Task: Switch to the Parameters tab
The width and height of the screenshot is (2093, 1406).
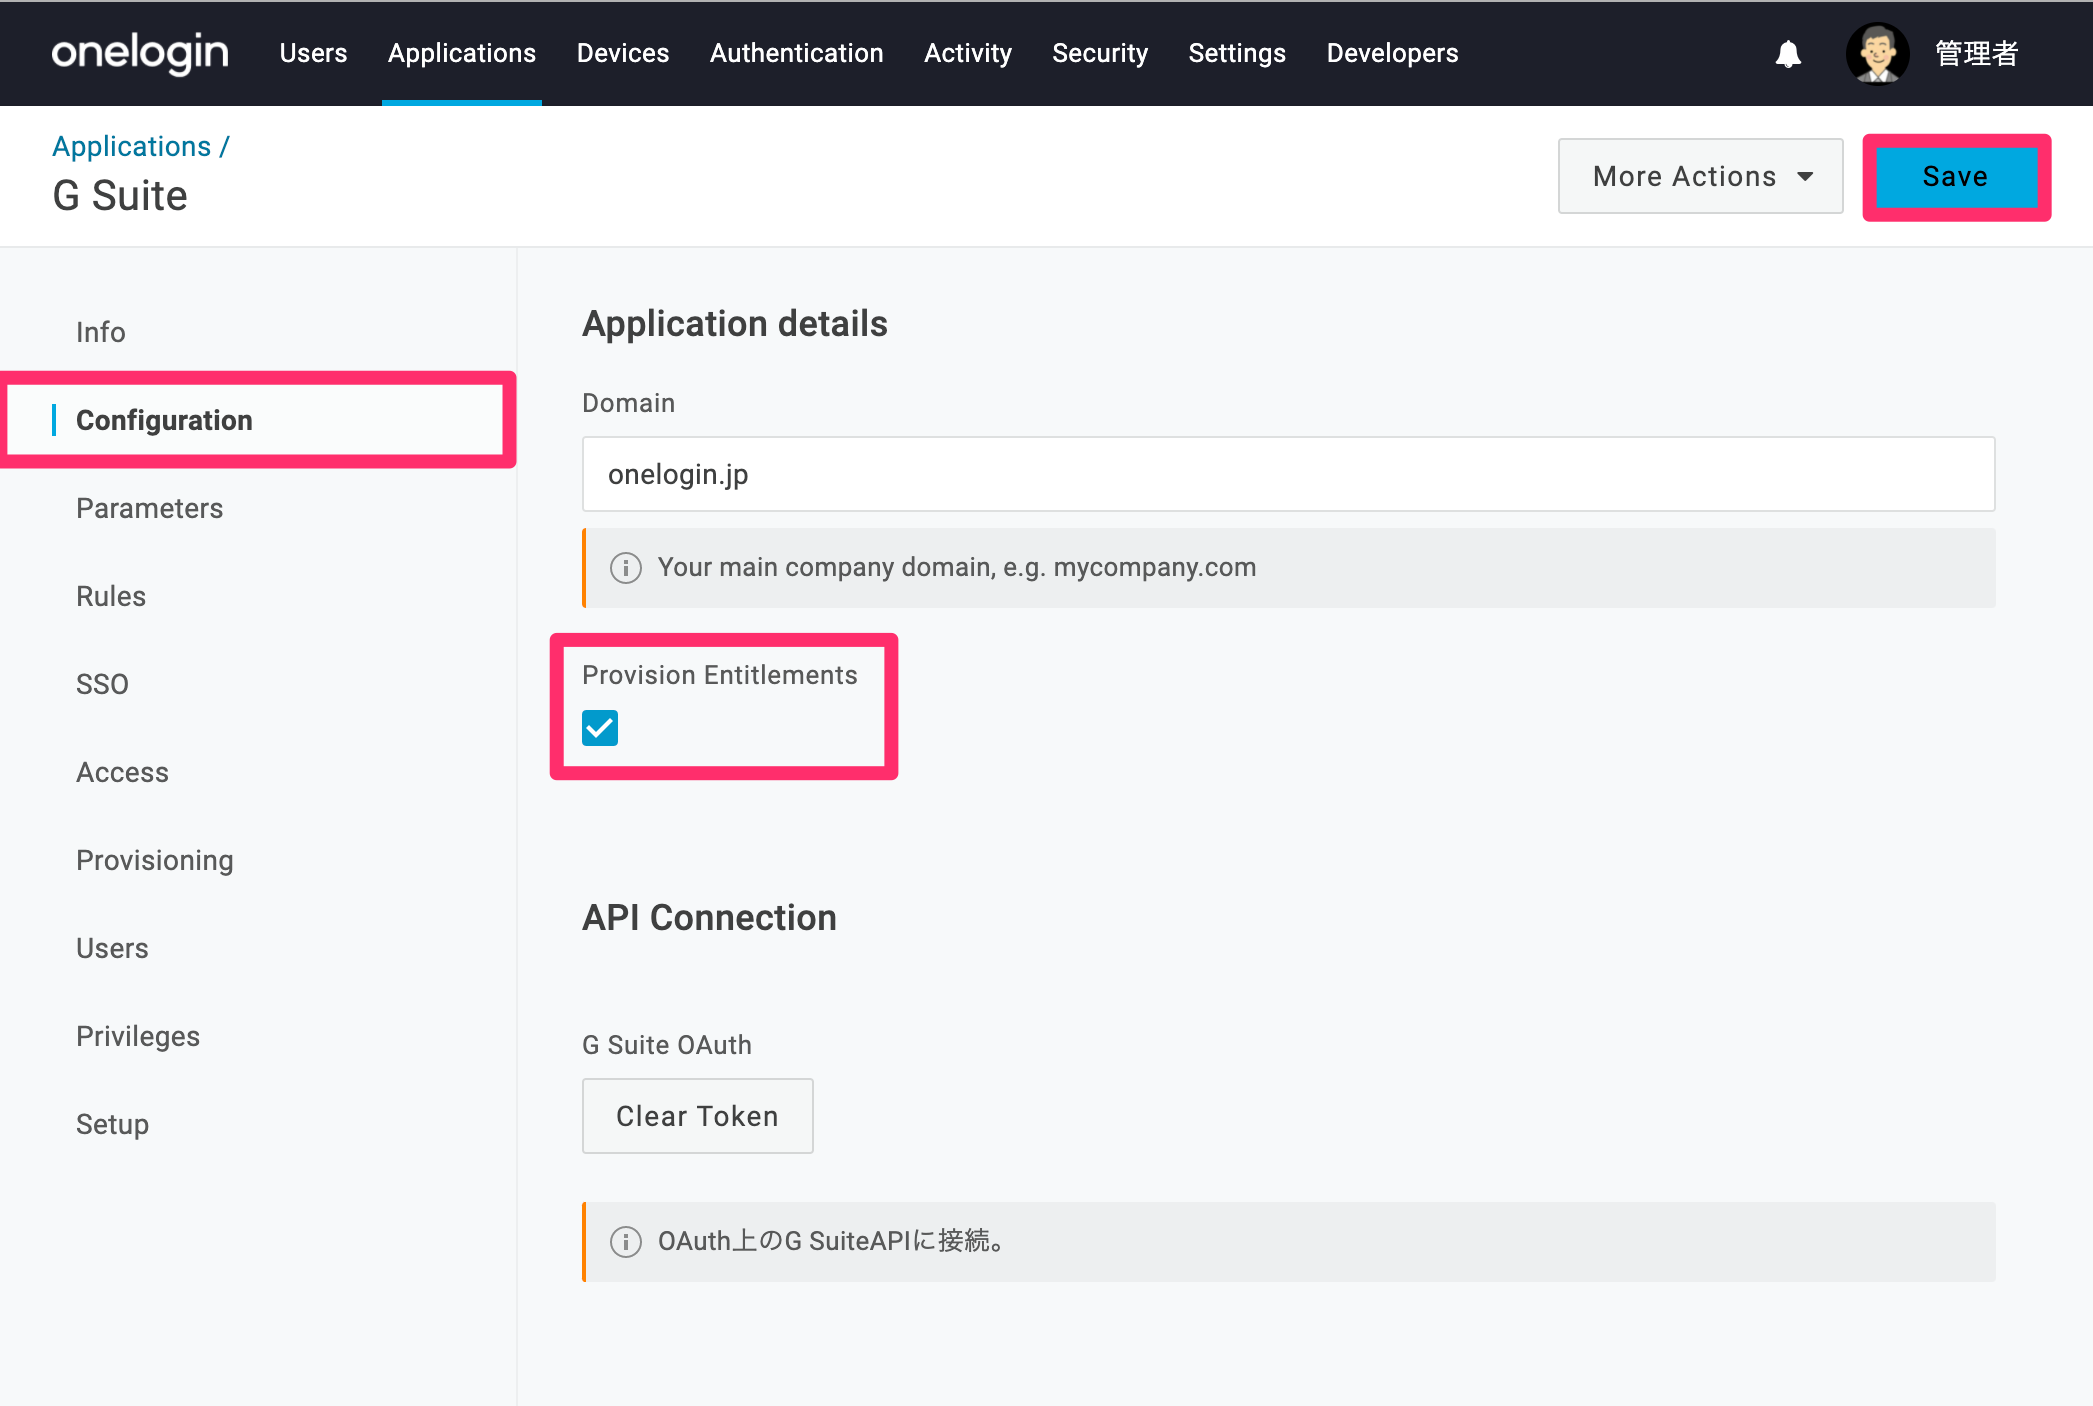Action: coord(150,508)
